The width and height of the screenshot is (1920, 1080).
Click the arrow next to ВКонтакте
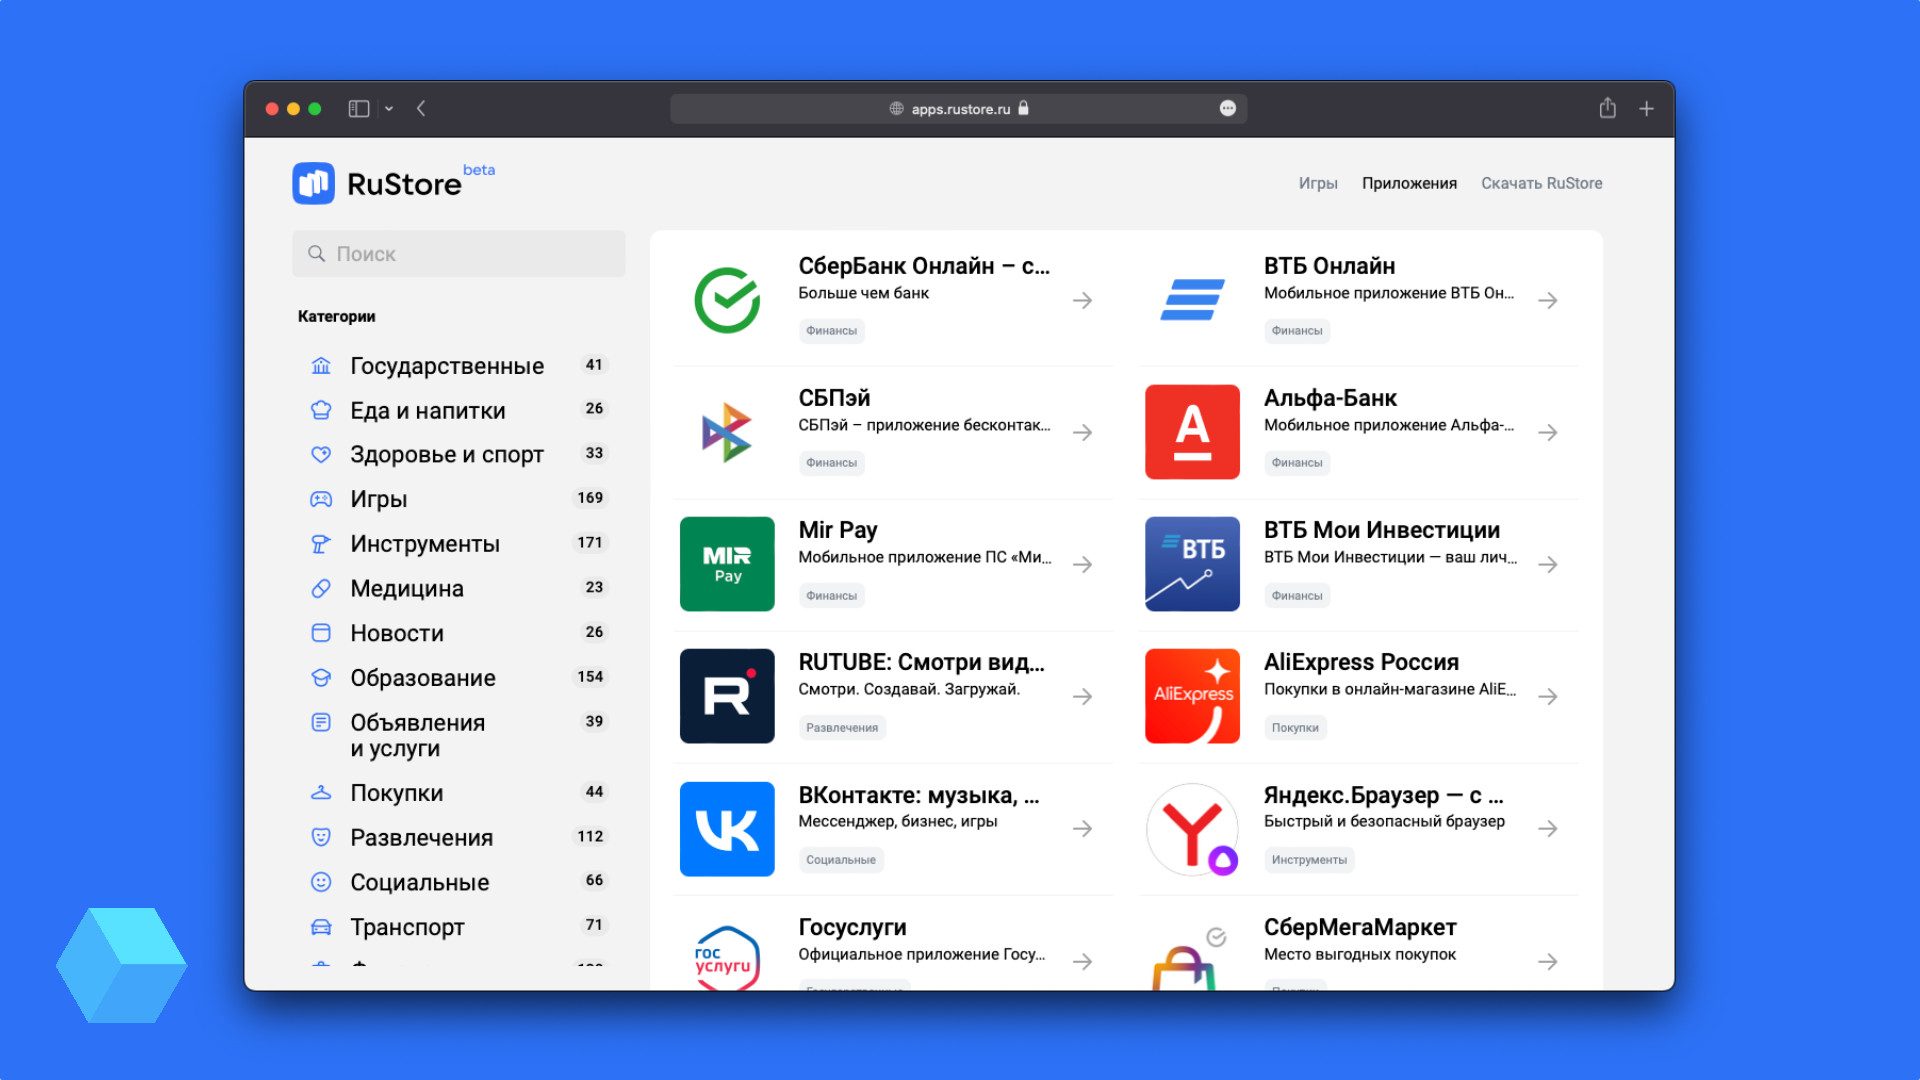(x=1082, y=829)
